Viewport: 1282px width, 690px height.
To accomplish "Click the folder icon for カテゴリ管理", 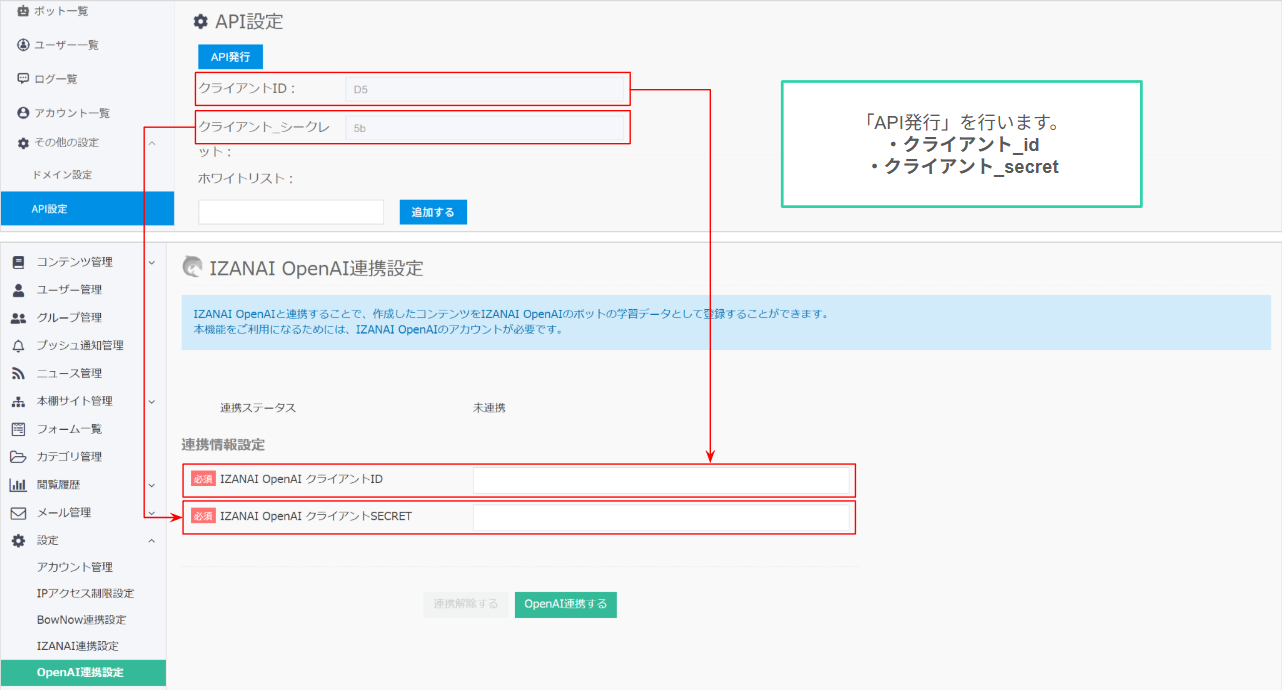I will point(18,457).
